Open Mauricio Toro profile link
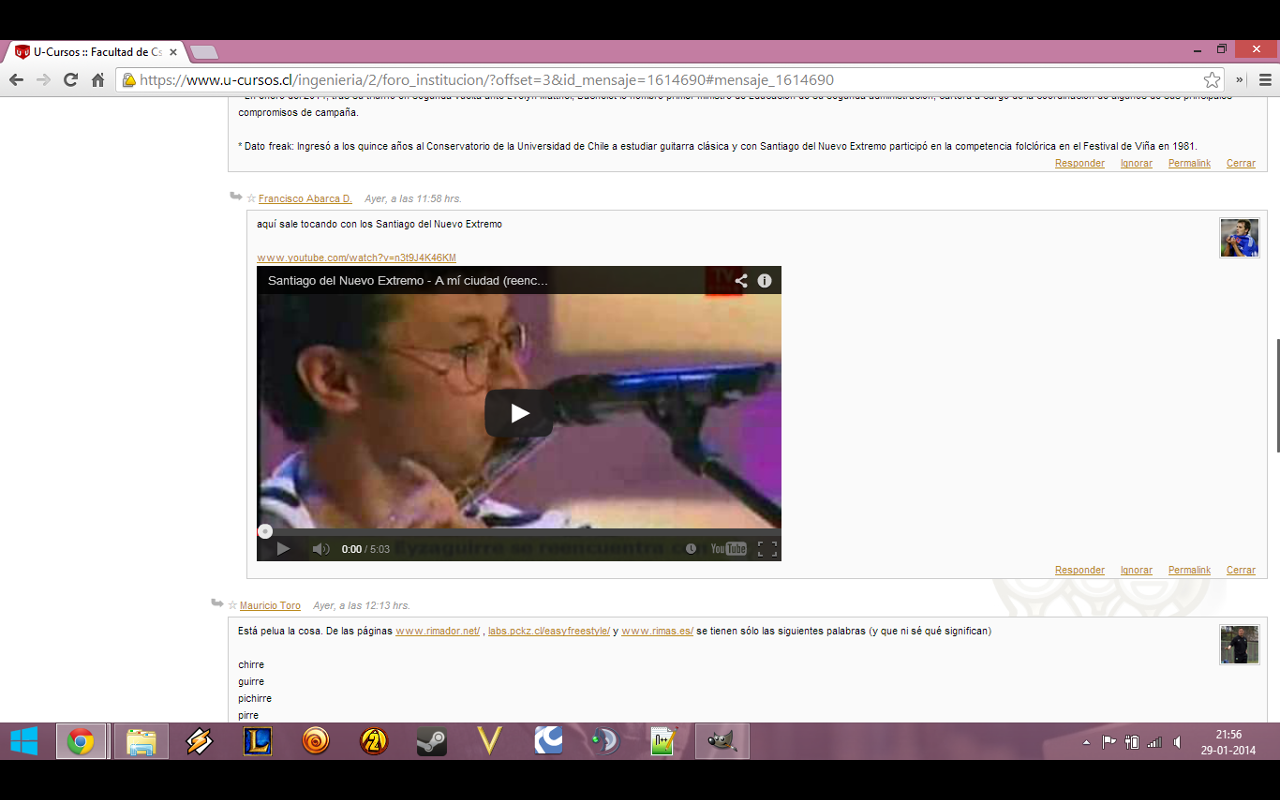 270,606
